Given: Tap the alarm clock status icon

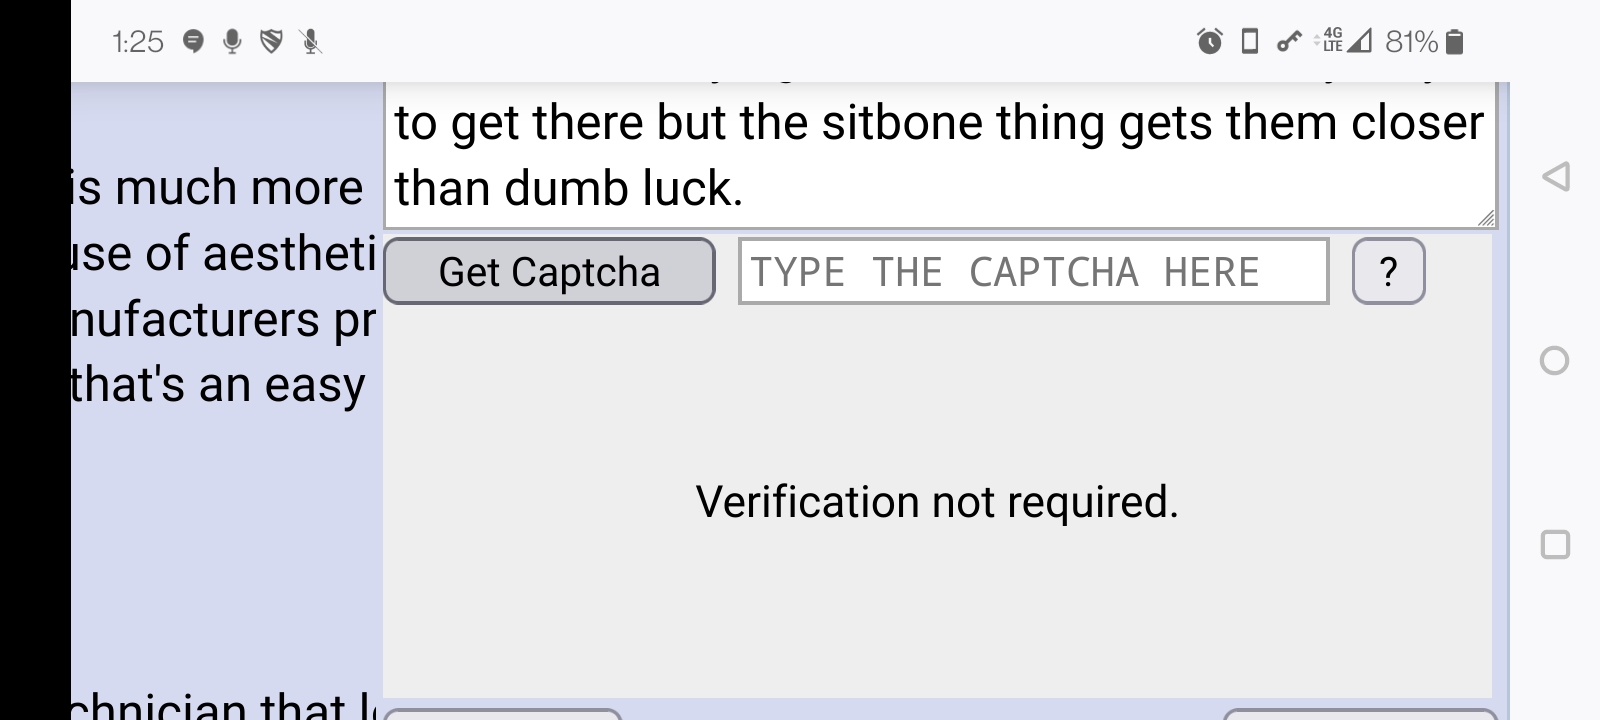Looking at the screenshot, I should pyautogui.click(x=1210, y=42).
